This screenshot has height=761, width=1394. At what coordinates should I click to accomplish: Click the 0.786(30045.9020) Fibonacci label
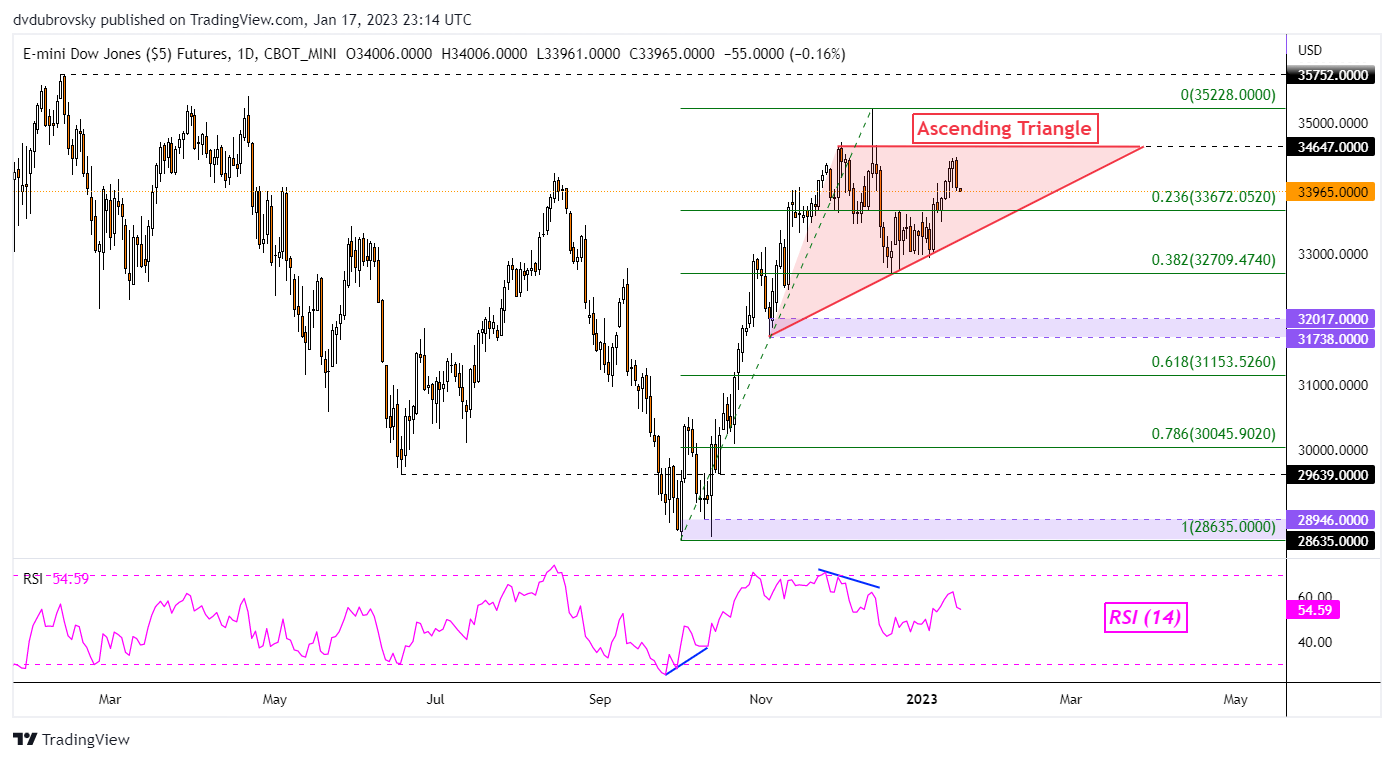(x=1214, y=434)
